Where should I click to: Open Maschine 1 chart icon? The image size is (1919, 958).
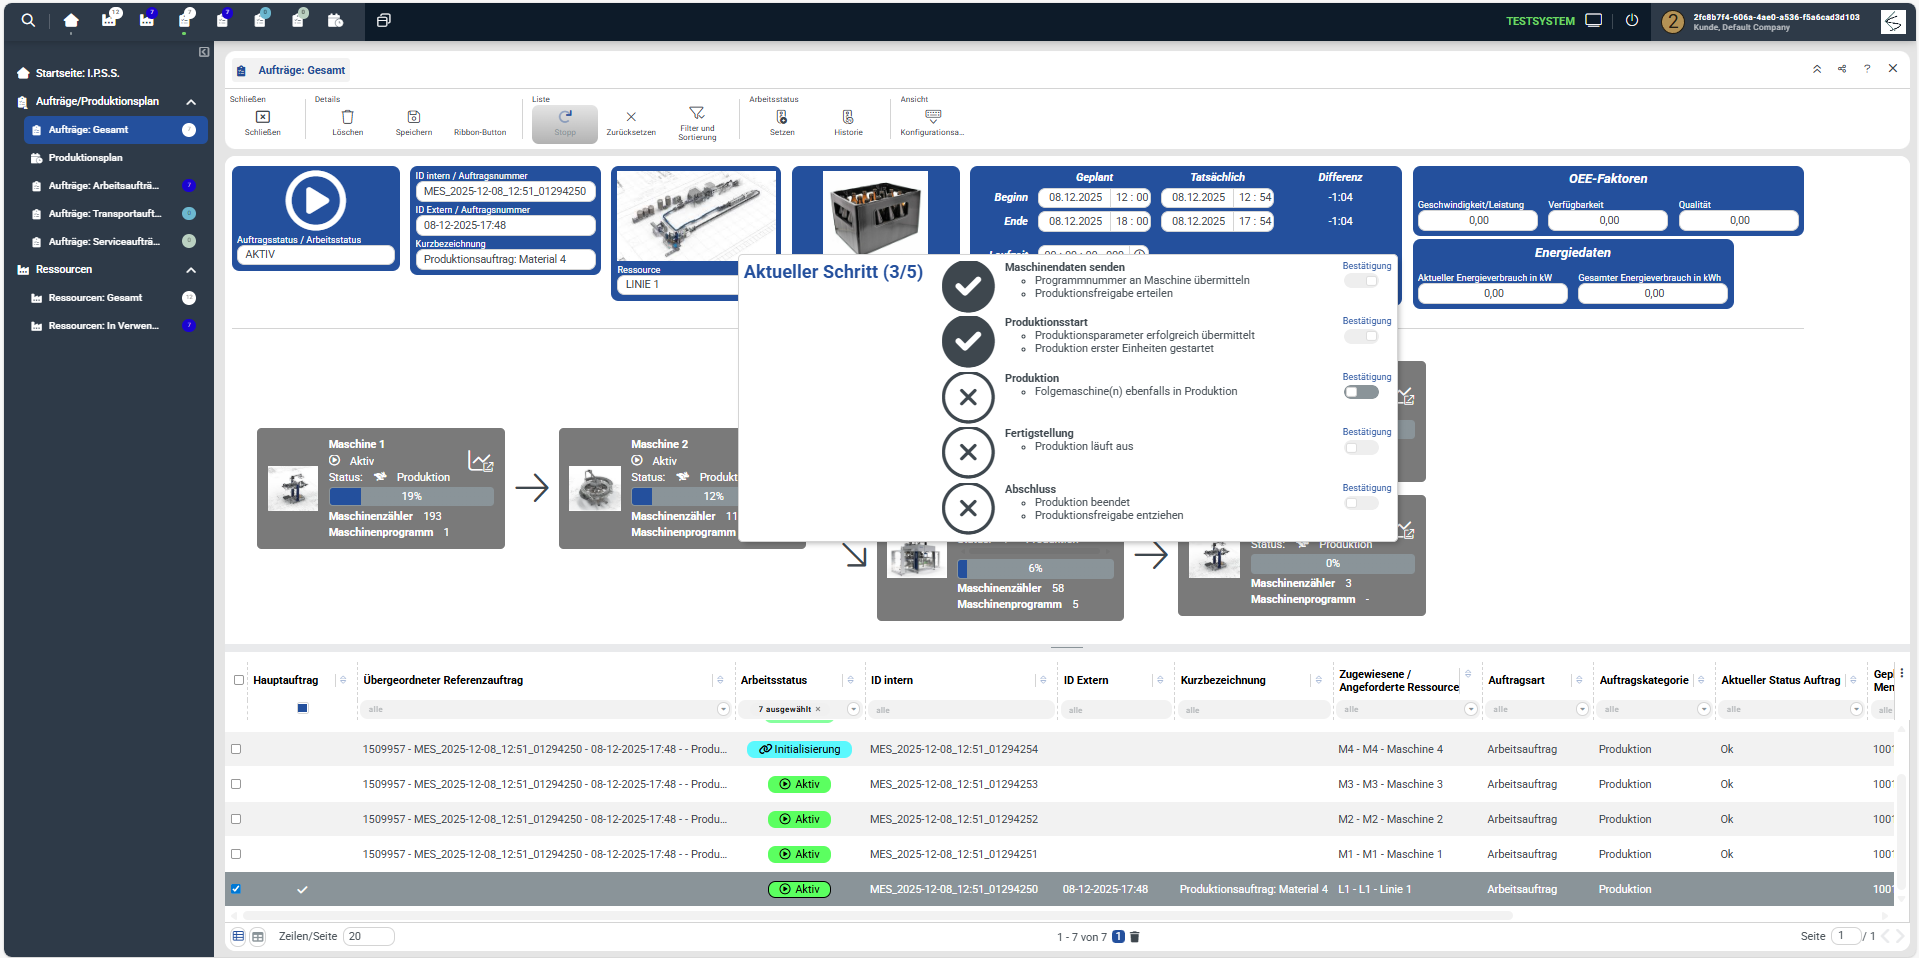480,461
